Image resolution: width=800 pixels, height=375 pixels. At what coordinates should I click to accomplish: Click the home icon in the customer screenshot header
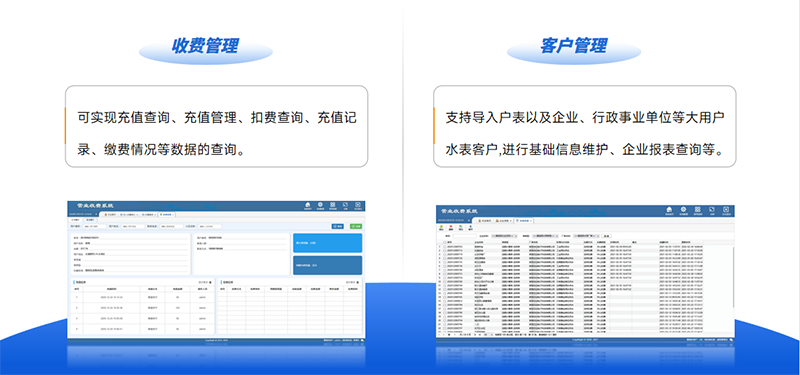coord(669,209)
